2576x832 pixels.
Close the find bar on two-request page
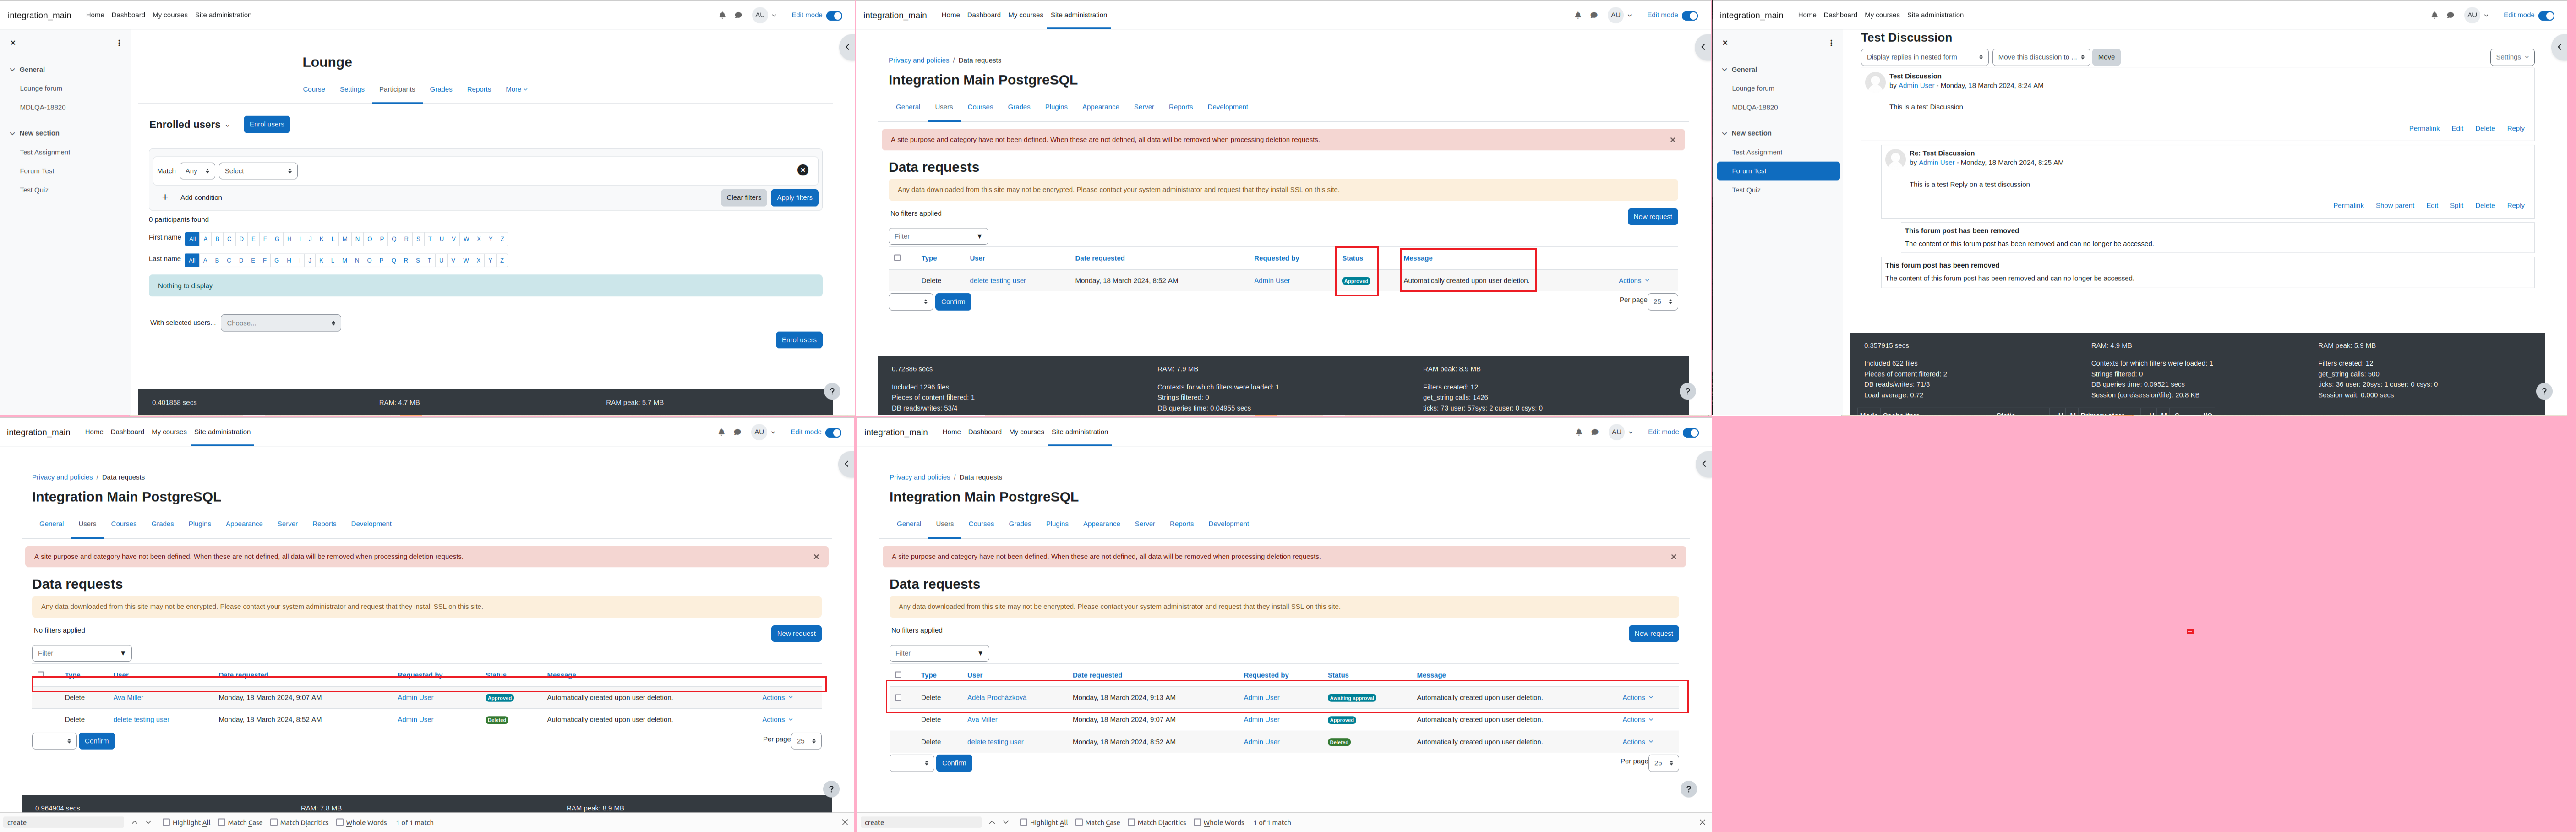(845, 823)
